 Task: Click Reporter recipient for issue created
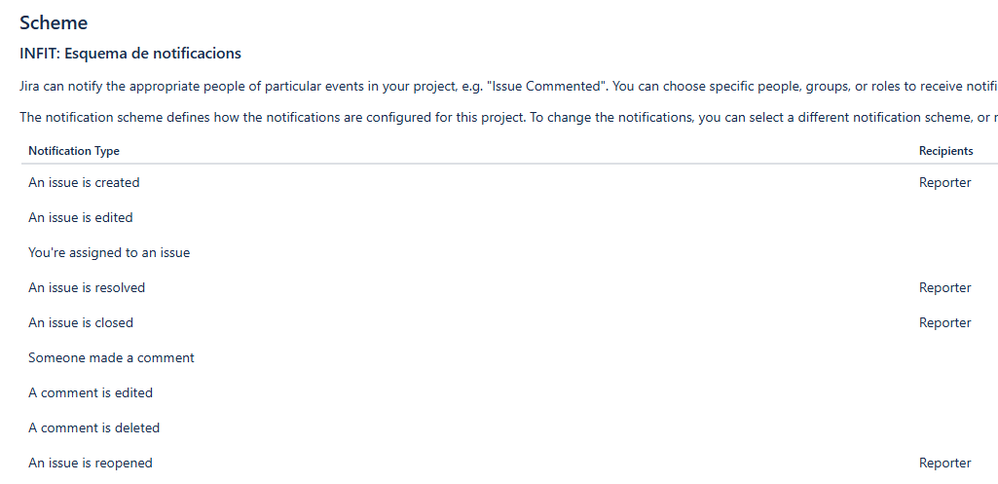point(945,183)
